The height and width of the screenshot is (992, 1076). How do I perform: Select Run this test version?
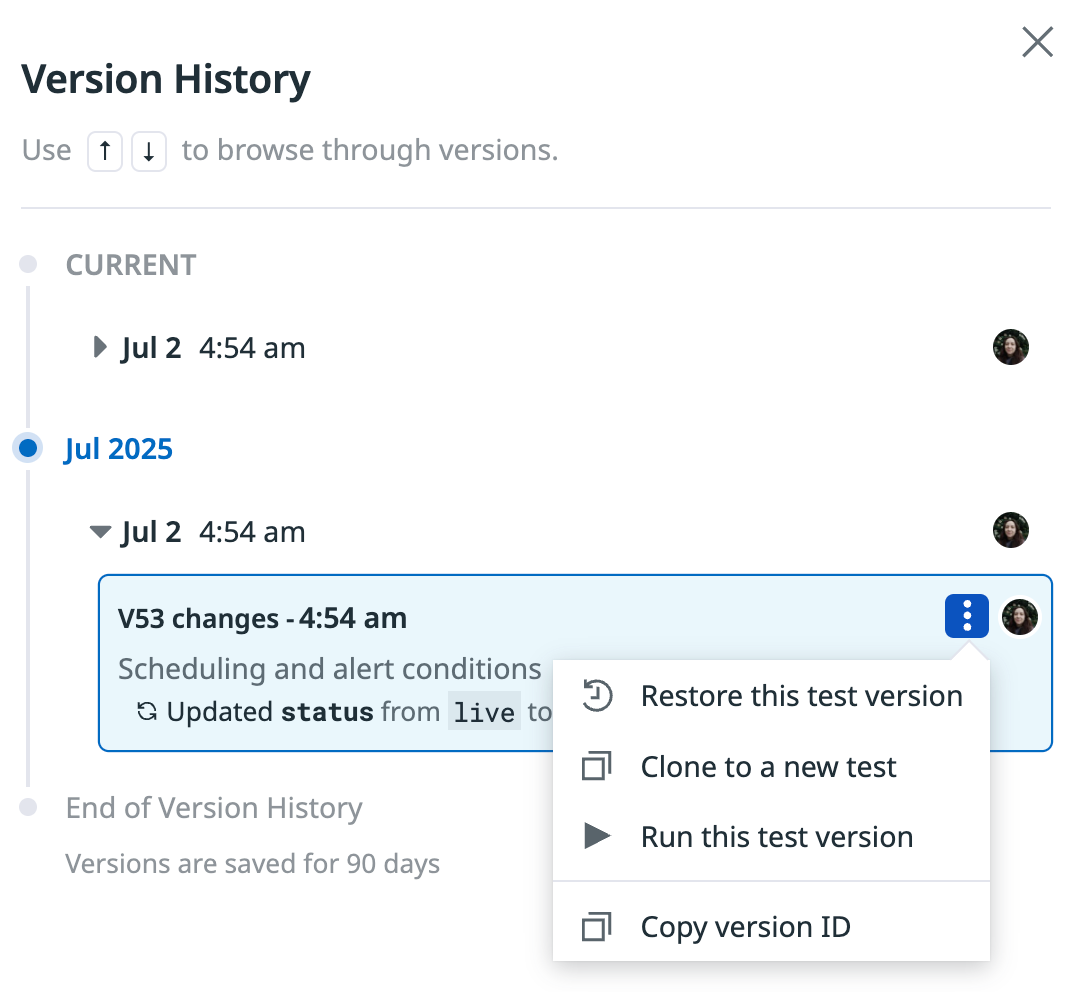click(x=771, y=836)
